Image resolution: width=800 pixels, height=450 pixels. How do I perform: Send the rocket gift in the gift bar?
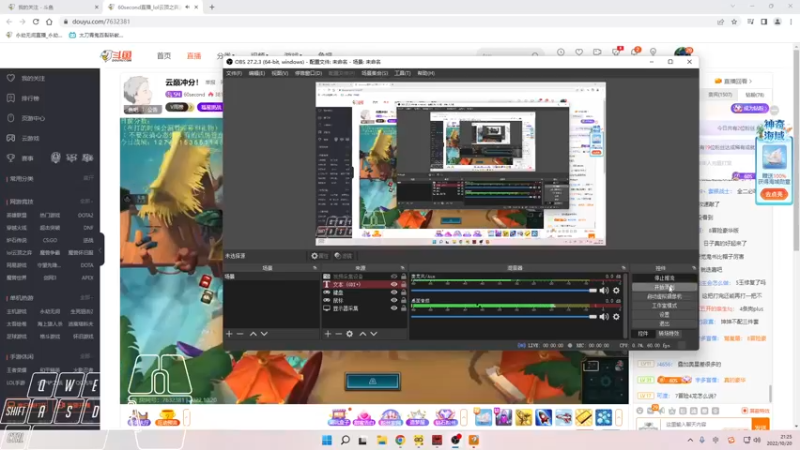543,417
